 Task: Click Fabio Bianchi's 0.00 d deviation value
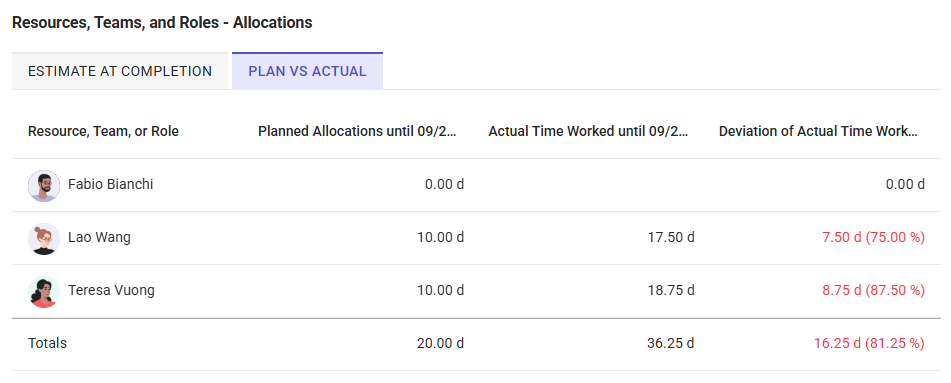pos(905,185)
